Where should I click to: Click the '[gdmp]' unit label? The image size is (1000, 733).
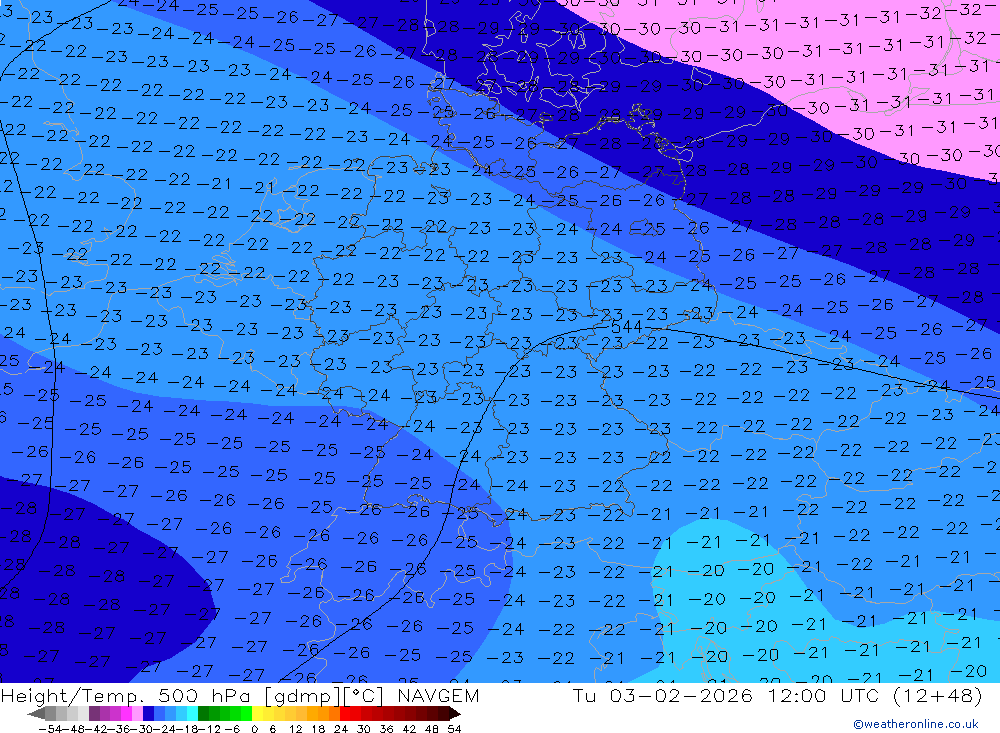302,695
